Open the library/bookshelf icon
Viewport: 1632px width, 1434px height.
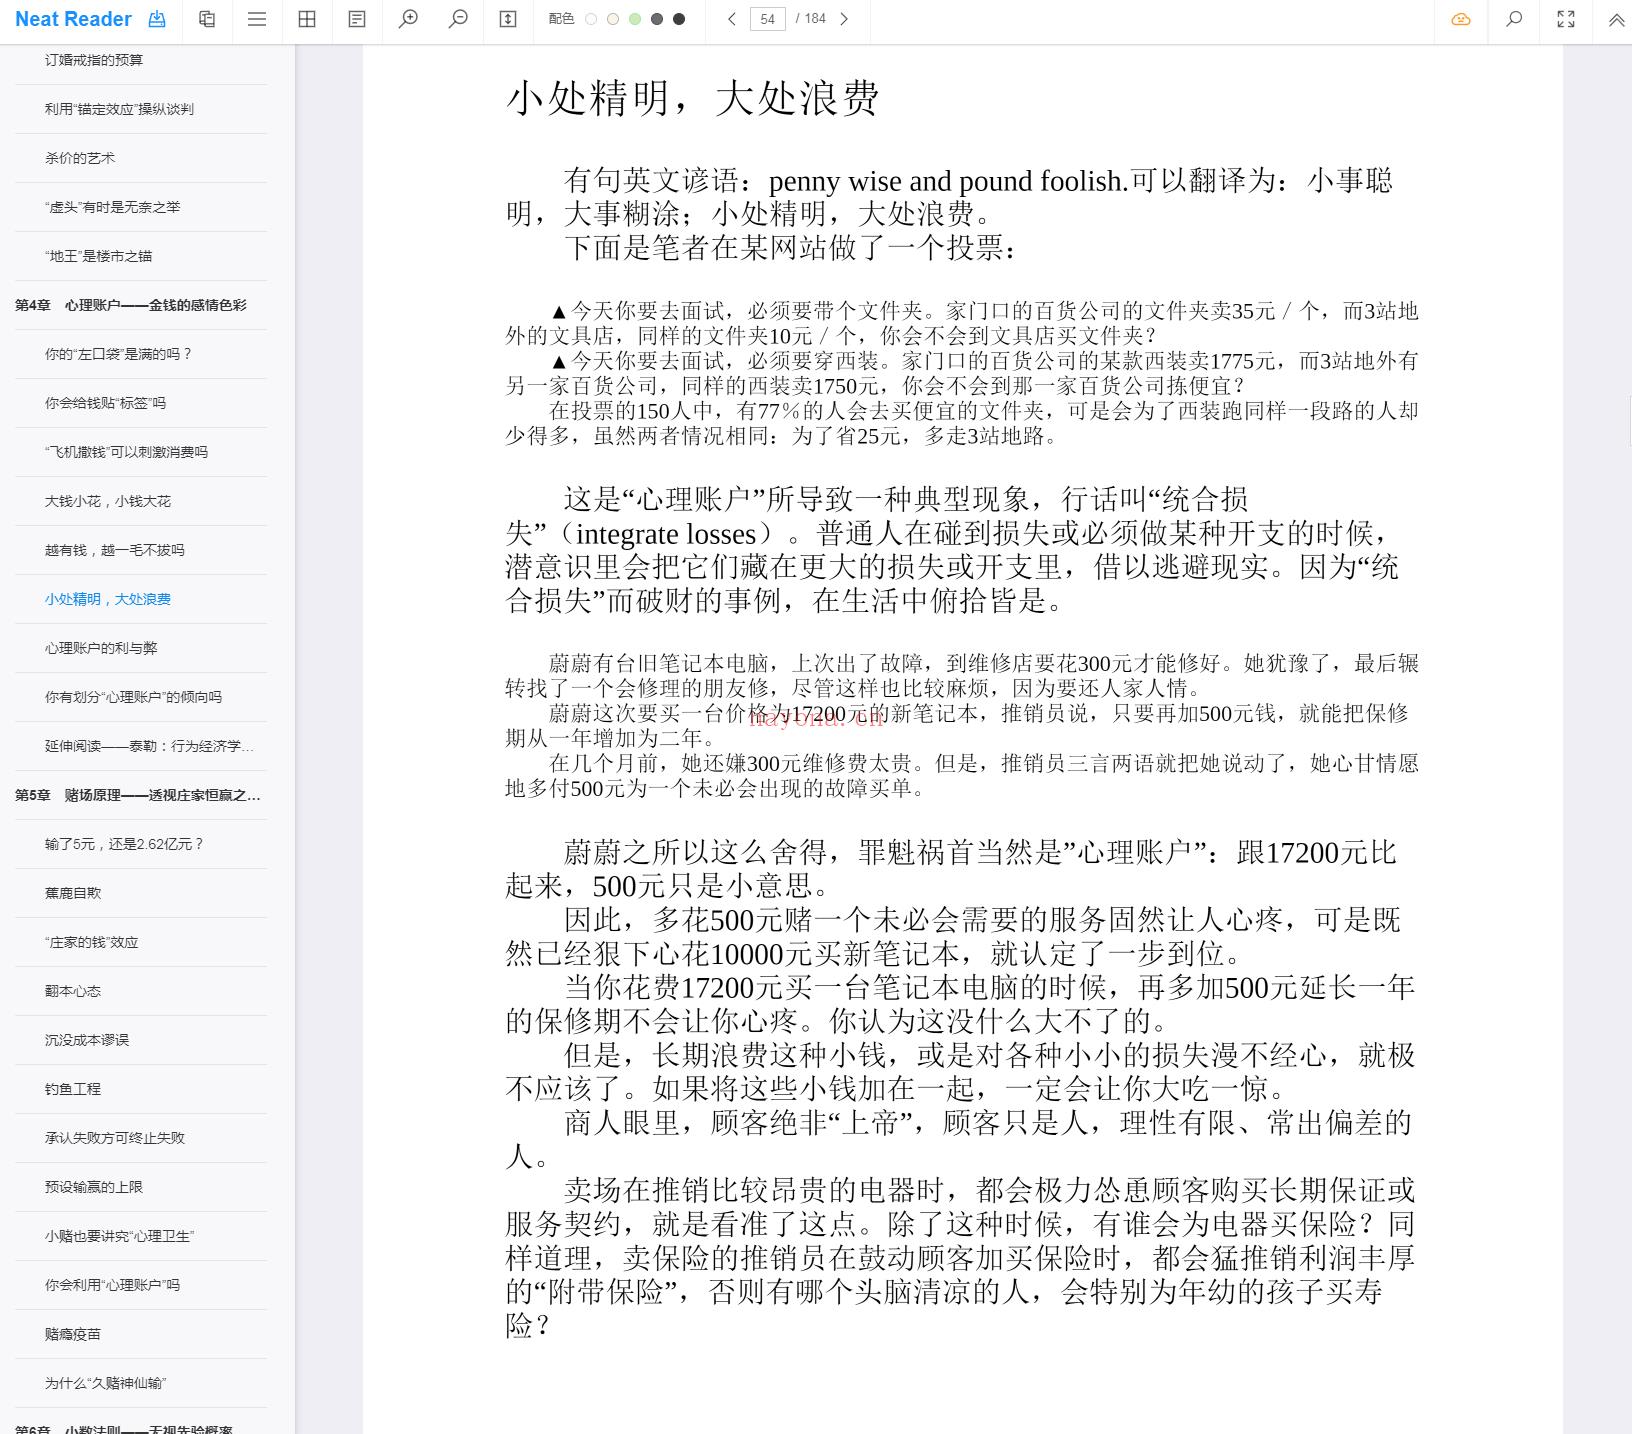point(207,19)
